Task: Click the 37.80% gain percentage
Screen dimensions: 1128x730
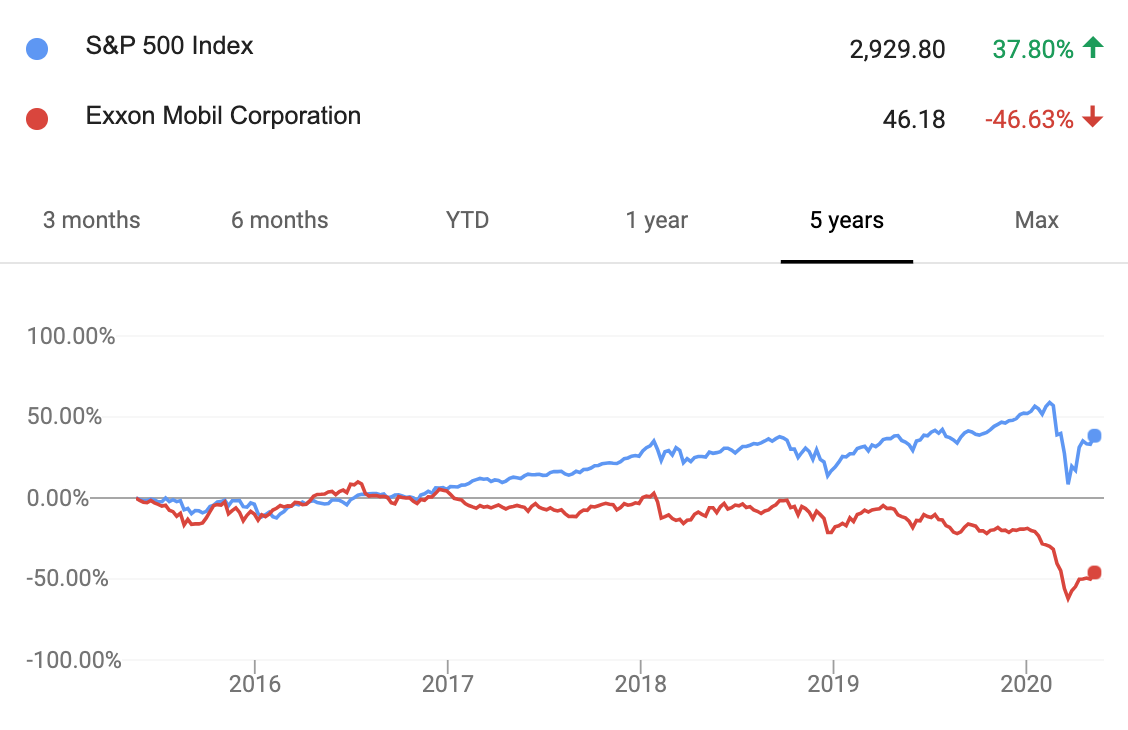Action: (1033, 50)
